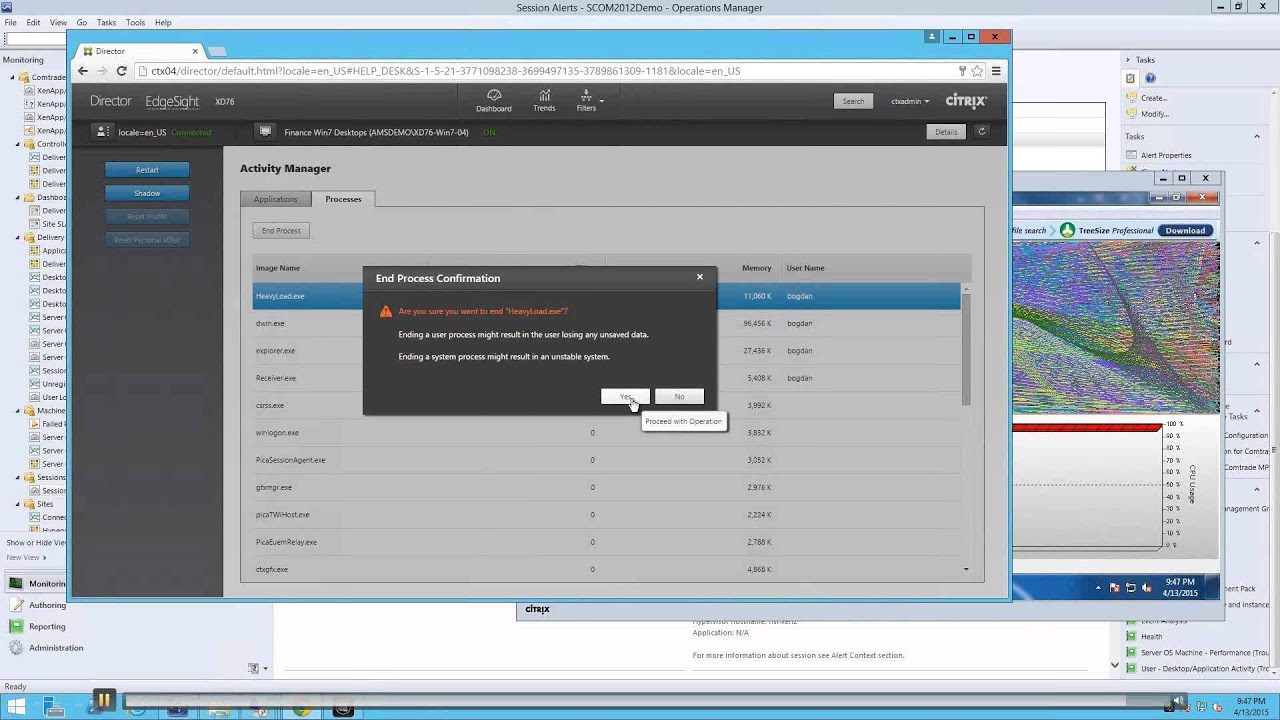Screen dimensions: 1280x720
Task: Click the help icon in Tasks pane
Action: (x=1150, y=78)
